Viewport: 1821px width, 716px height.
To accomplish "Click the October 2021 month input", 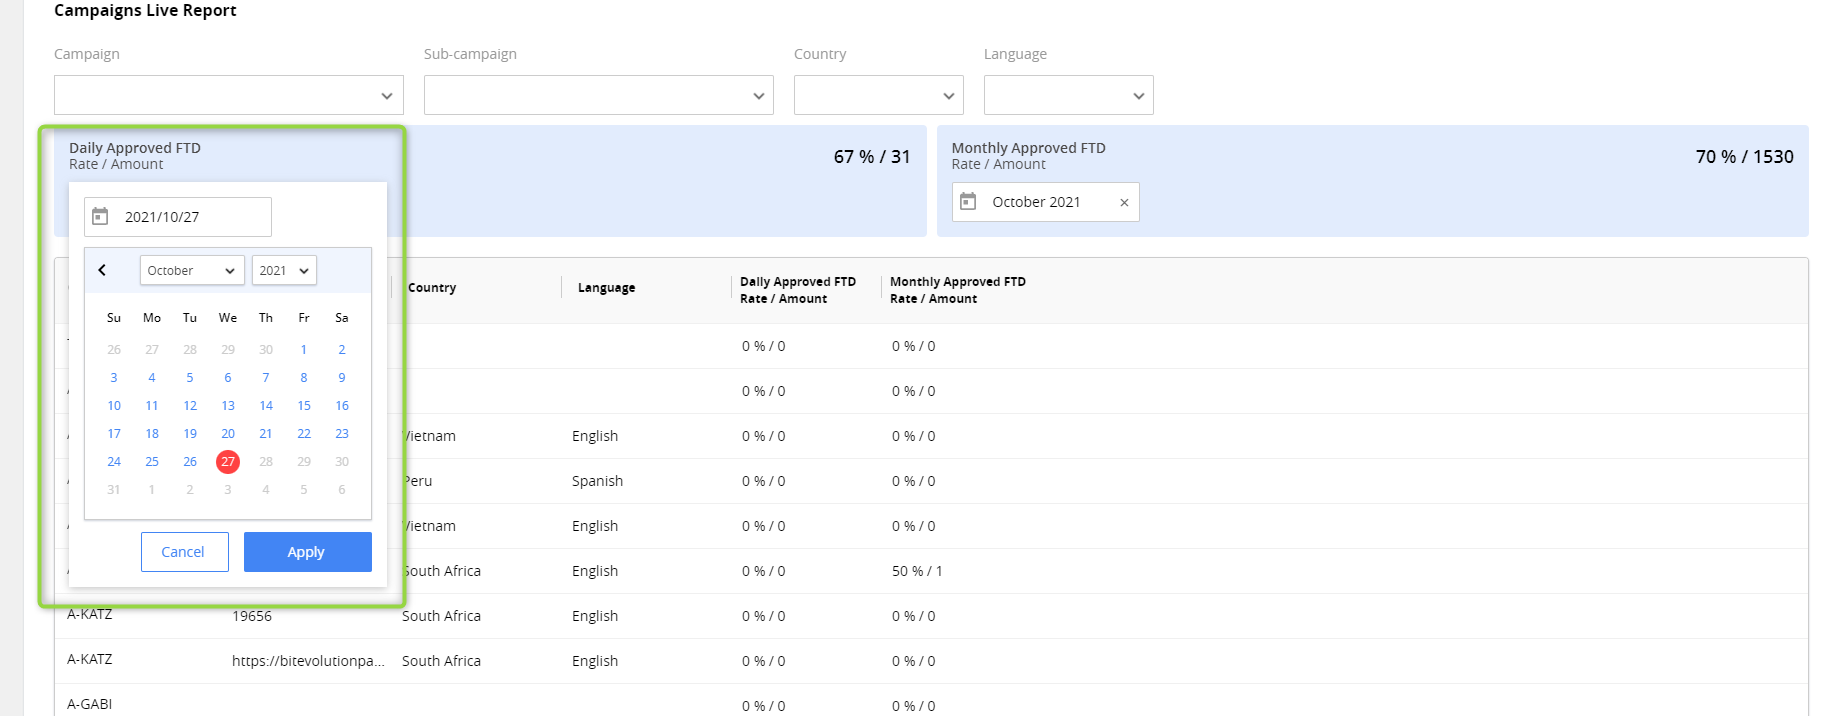I will (x=1045, y=202).
